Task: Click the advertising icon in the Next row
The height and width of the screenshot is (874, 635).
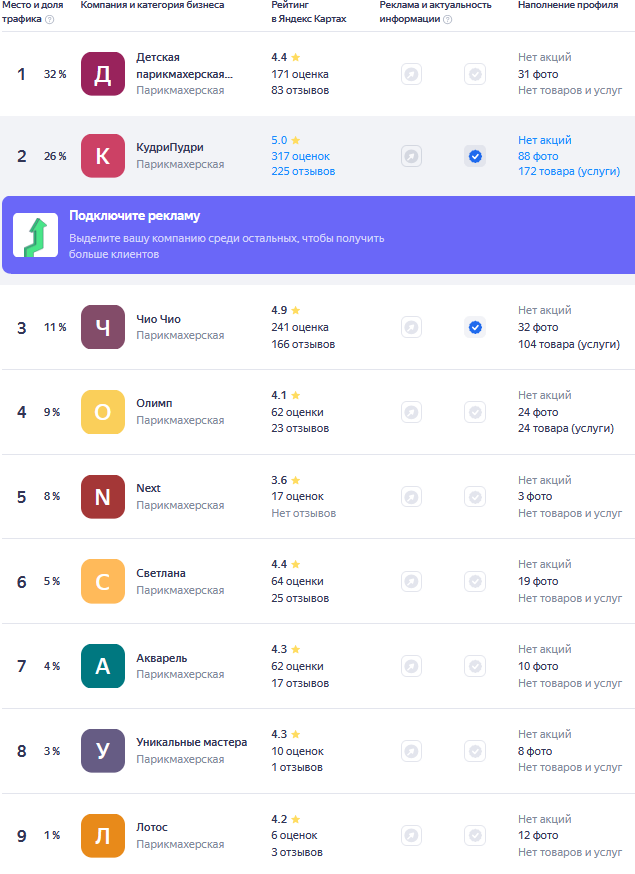Action: coord(411,497)
